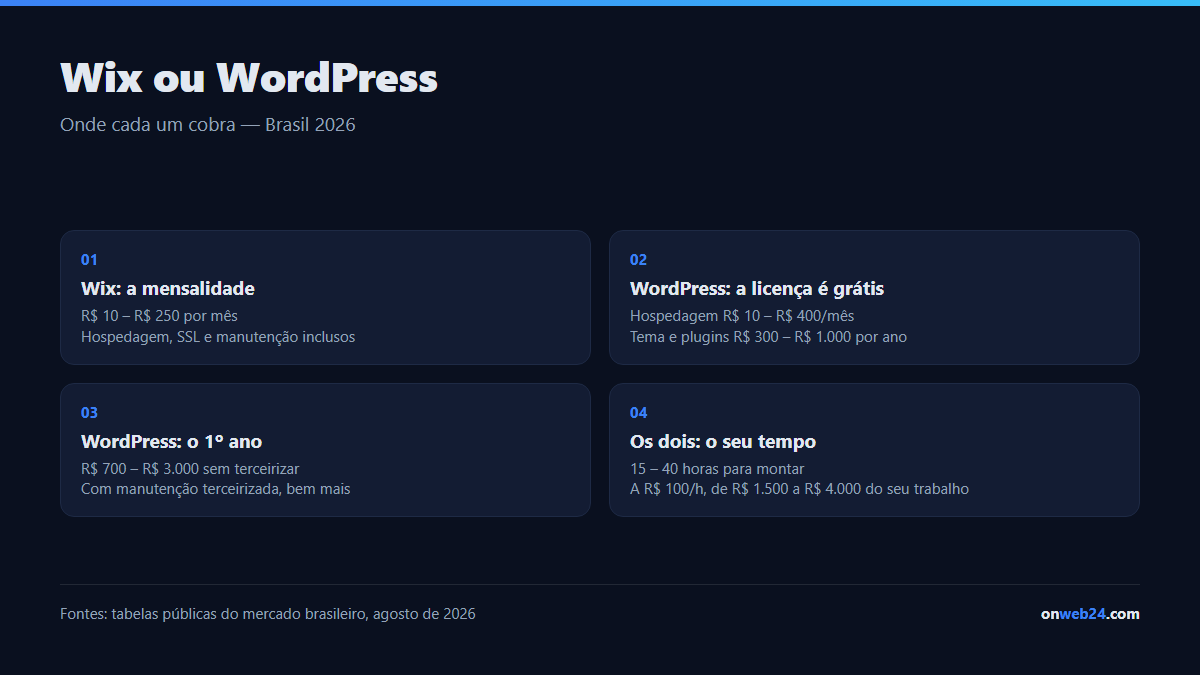
Task: Click card number '04'
Action: tap(638, 413)
